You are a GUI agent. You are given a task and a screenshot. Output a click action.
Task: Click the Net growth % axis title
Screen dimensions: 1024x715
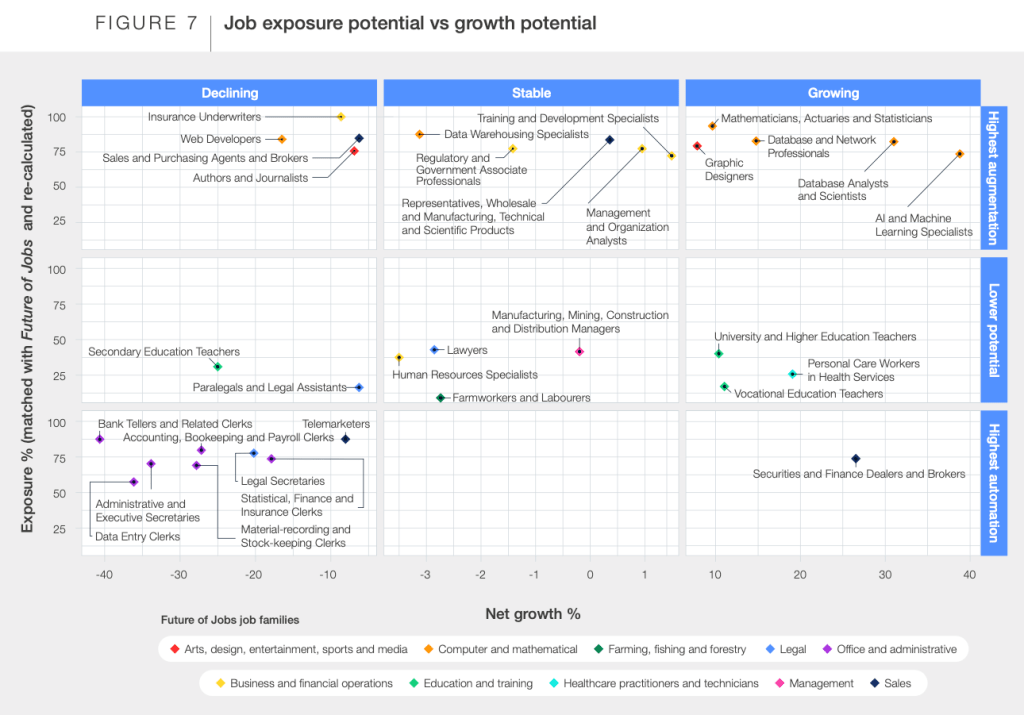tap(532, 614)
